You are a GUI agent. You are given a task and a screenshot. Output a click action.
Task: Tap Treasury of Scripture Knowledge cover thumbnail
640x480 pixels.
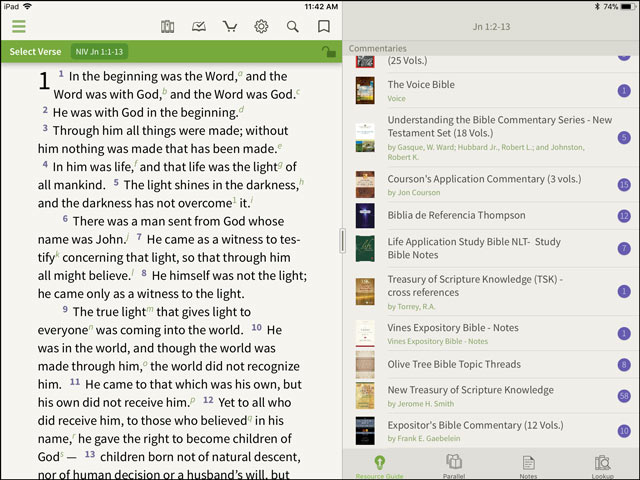[x=365, y=291]
